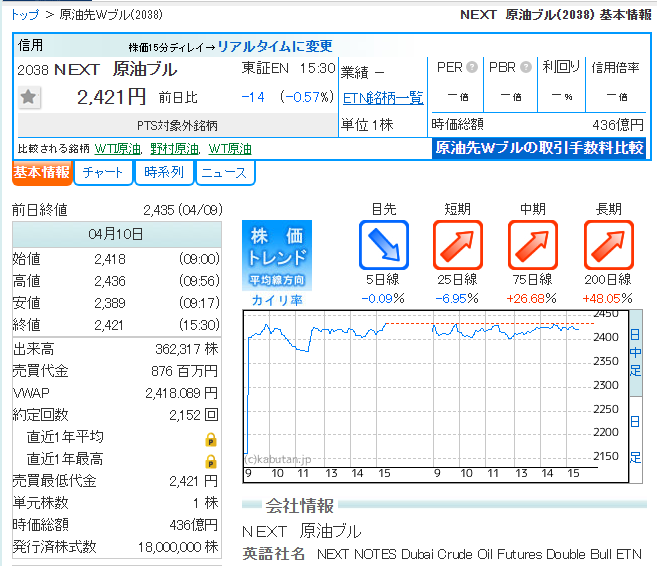Click the 信用倍率 column header
This screenshot has width=657, height=566.
pos(616,67)
